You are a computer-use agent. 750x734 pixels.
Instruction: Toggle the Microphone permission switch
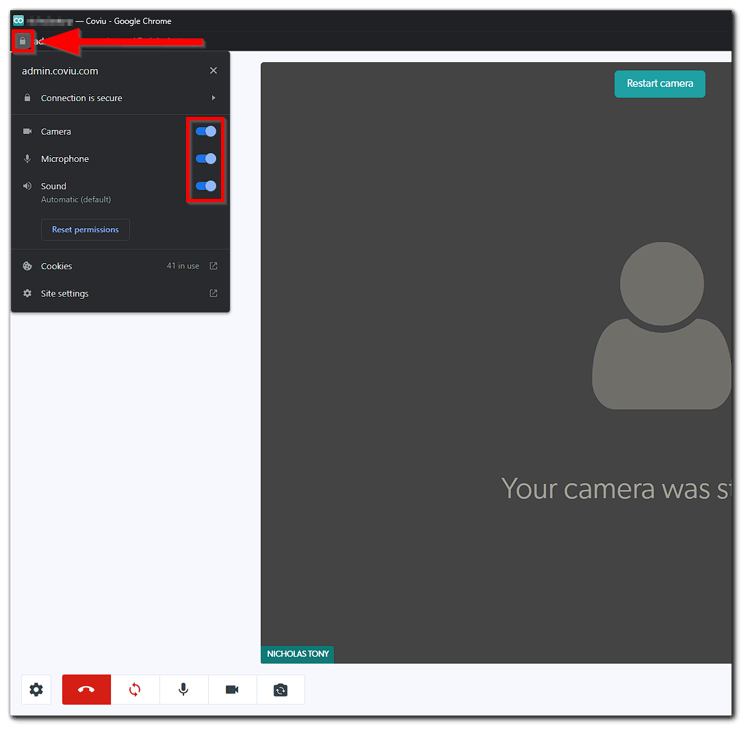click(x=206, y=159)
